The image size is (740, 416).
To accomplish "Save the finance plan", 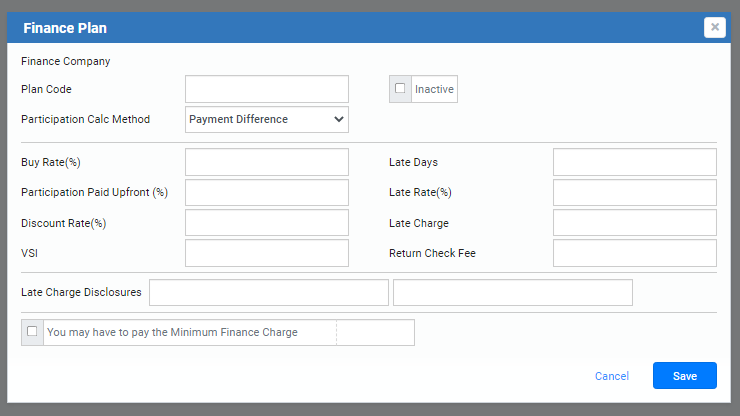I will point(685,376).
